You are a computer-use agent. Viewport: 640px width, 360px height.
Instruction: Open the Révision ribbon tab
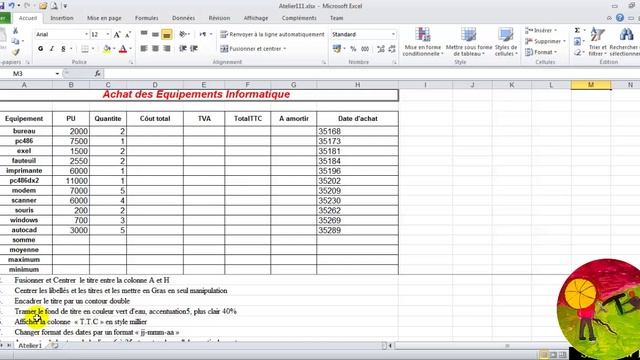tap(219, 18)
